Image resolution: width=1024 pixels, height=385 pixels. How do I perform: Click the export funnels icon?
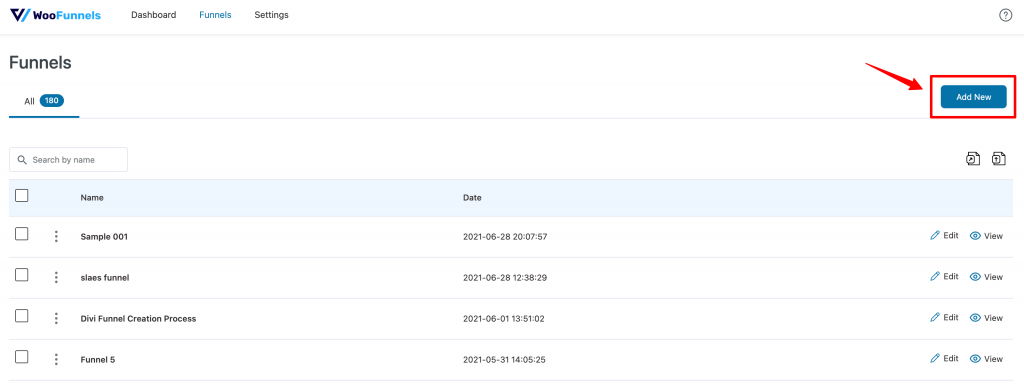[973, 159]
